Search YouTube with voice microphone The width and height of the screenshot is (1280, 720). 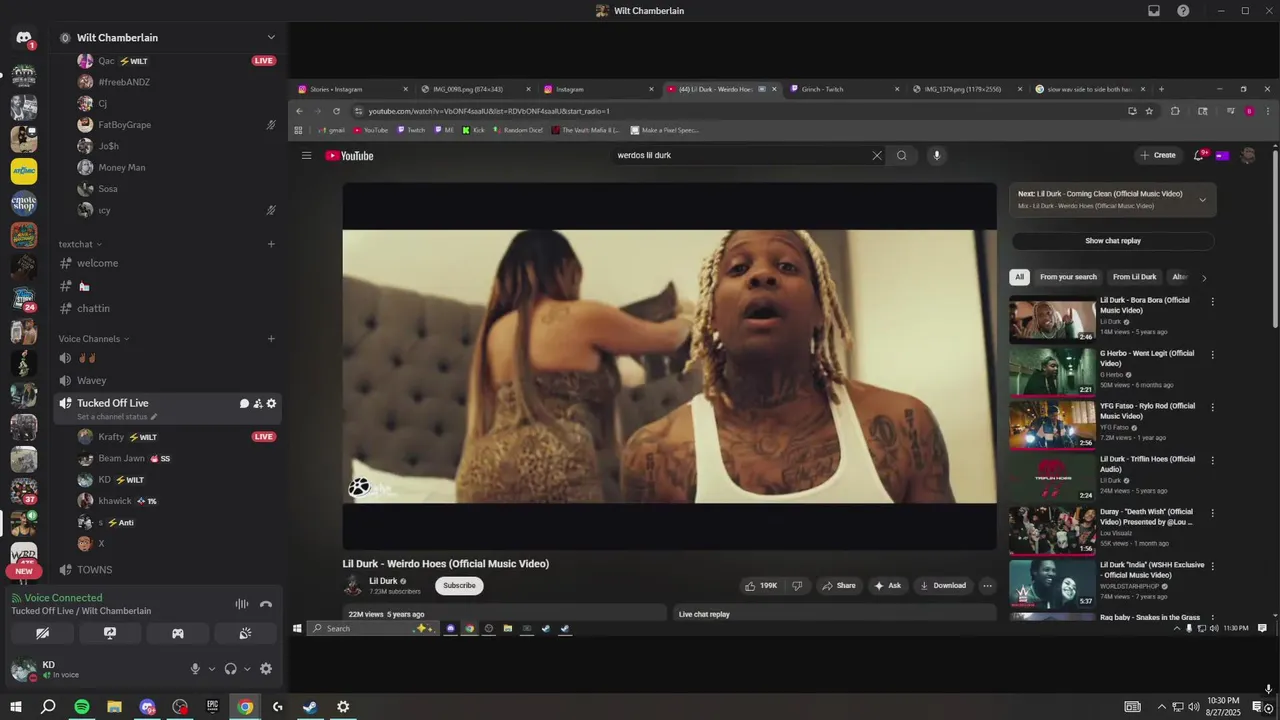[x=937, y=155]
